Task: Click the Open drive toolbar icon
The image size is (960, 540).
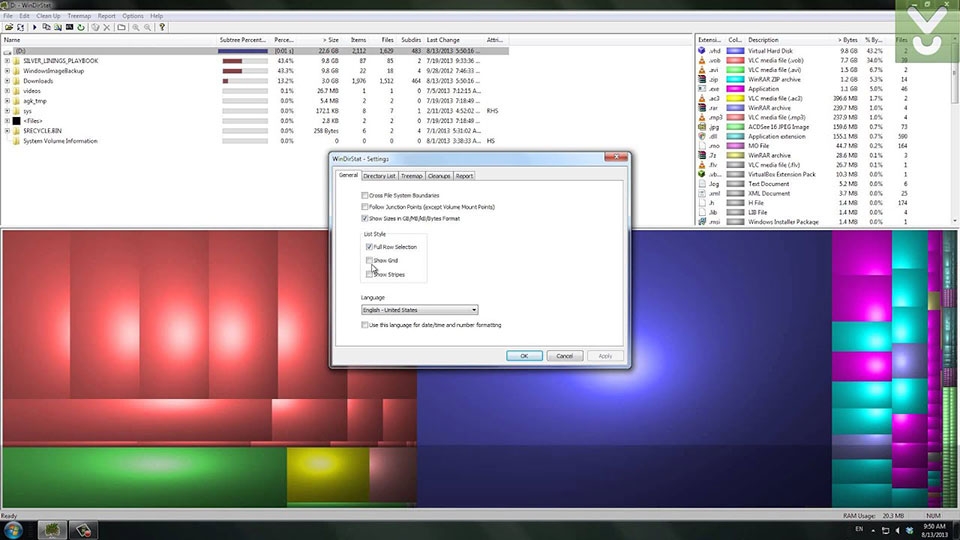Action: (x=9, y=28)
